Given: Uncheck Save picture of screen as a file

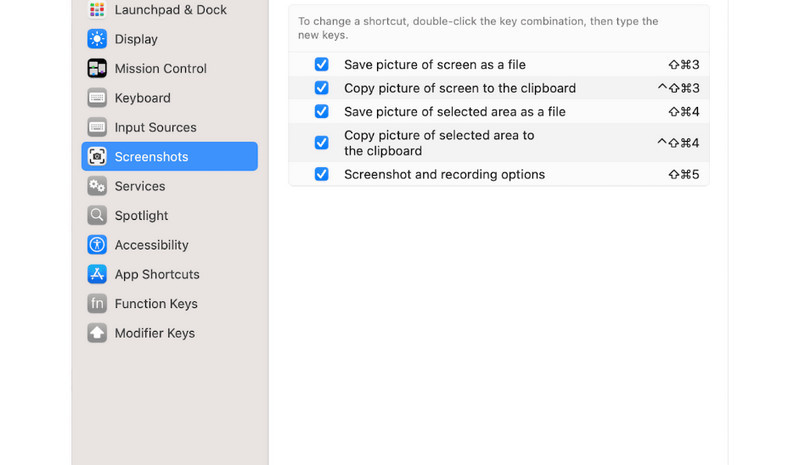Looking at the screenshot, I should (x=321, y=64).
